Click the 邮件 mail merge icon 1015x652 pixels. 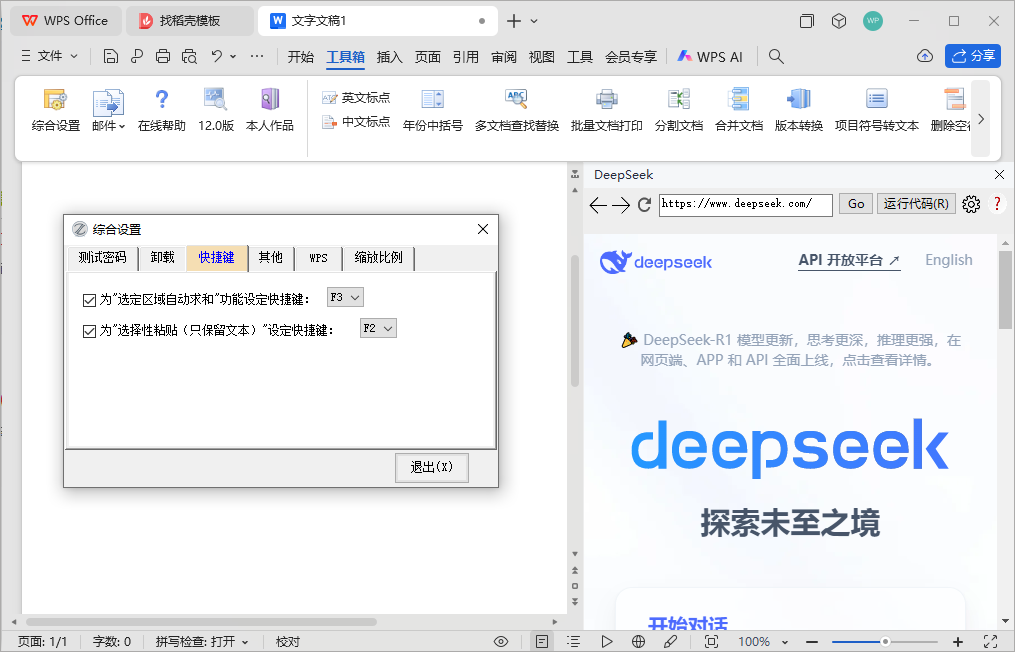(108, 110)
